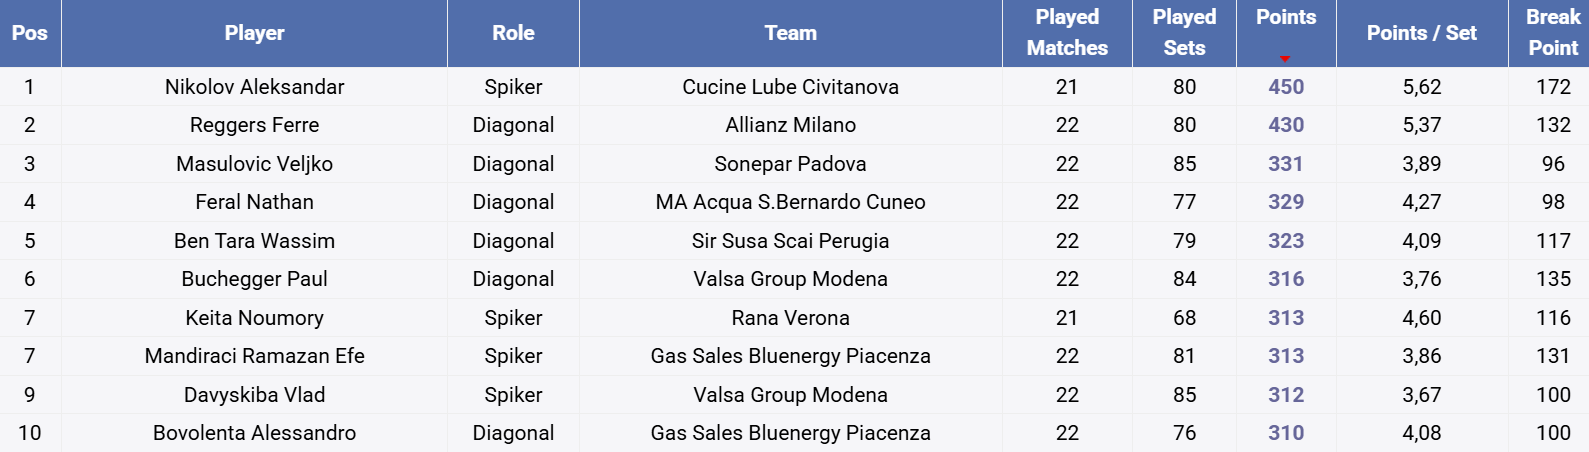Select Masulovic Veljko's 331 points value
The width and height of the screenshot is (1589, 452).
pyautogui.click(x=1286, y=164)
